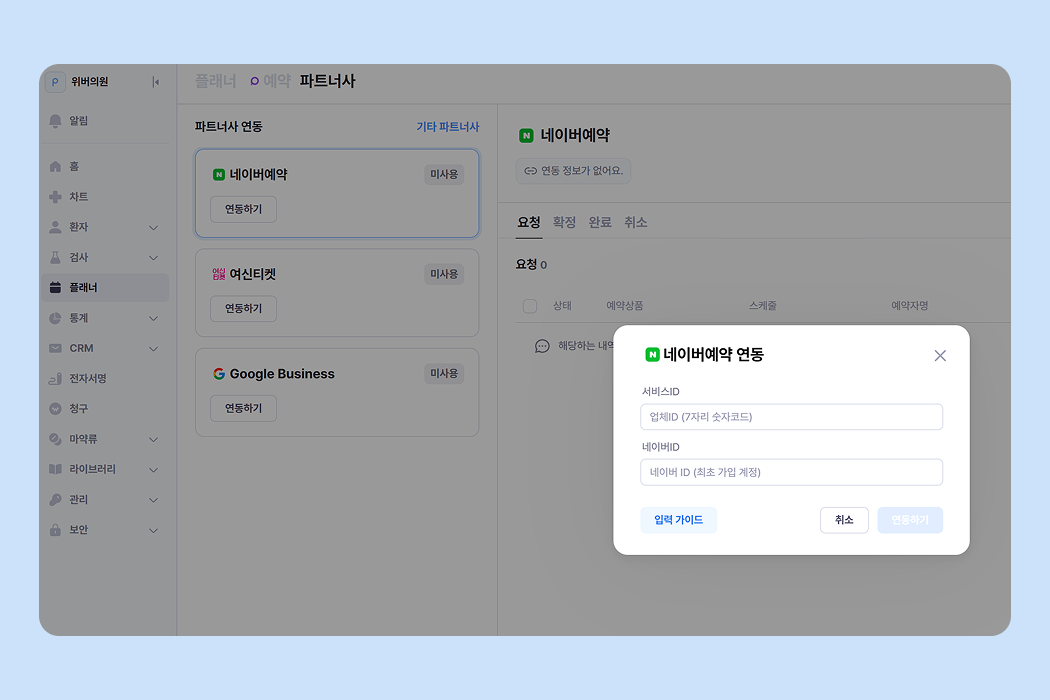Click the 검사 flask icon
This screenshot has width=1050, height=700.
56,257
